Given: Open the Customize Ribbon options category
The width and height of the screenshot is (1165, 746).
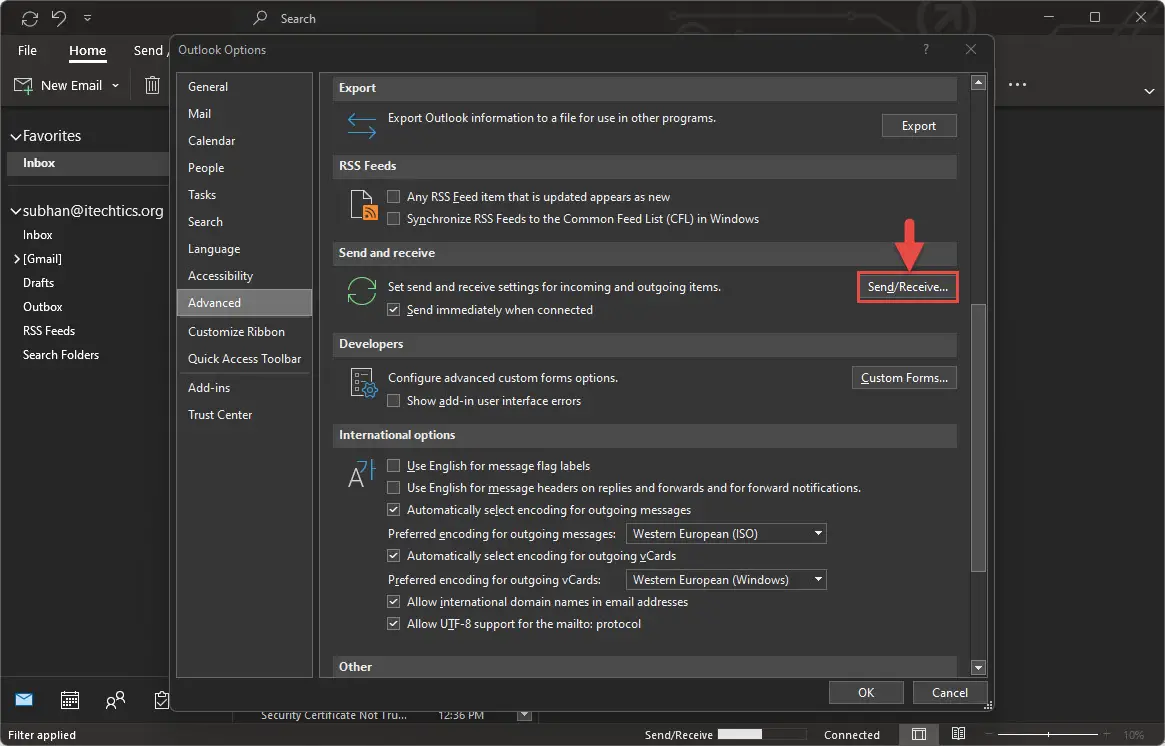Looking at the screenshot, I should [244, 331].
